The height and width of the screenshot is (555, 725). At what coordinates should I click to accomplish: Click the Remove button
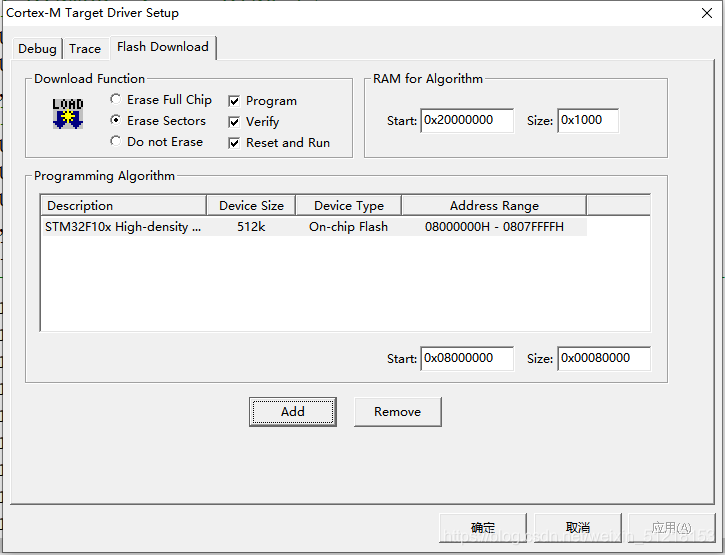[398, 412]
